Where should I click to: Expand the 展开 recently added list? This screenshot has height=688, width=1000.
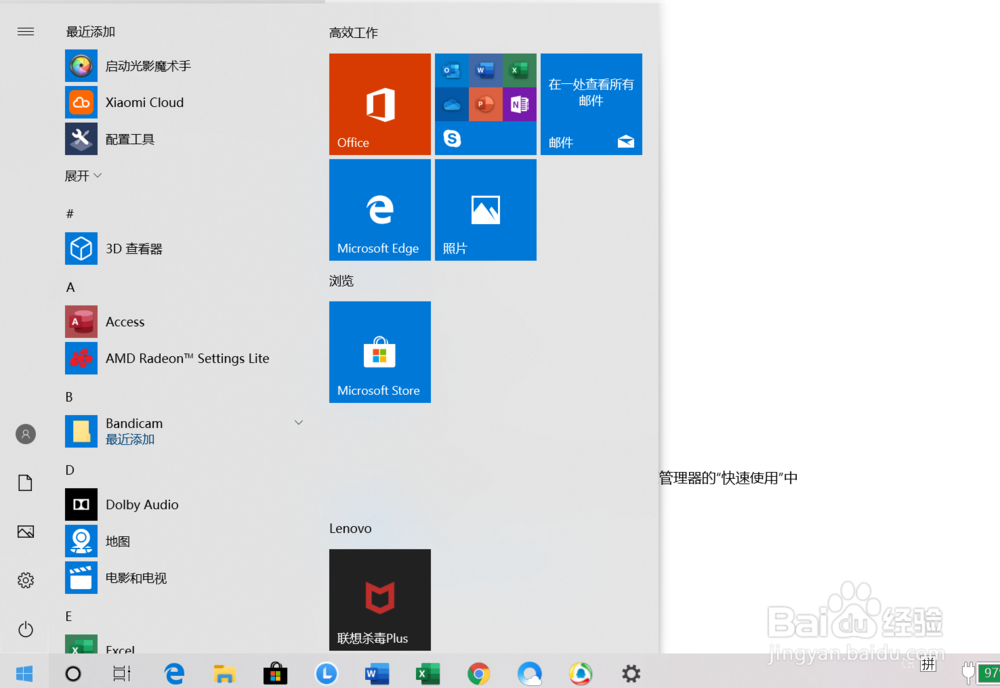(83, 175)
